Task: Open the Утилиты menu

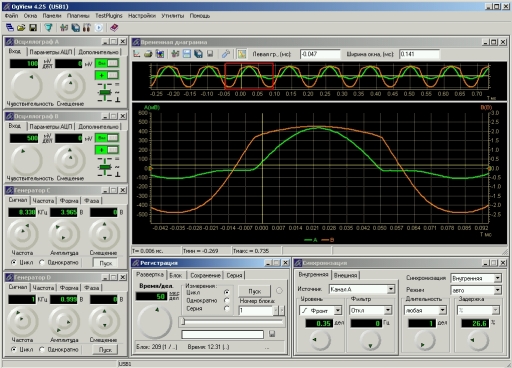Action: click(x=173, y=16)
